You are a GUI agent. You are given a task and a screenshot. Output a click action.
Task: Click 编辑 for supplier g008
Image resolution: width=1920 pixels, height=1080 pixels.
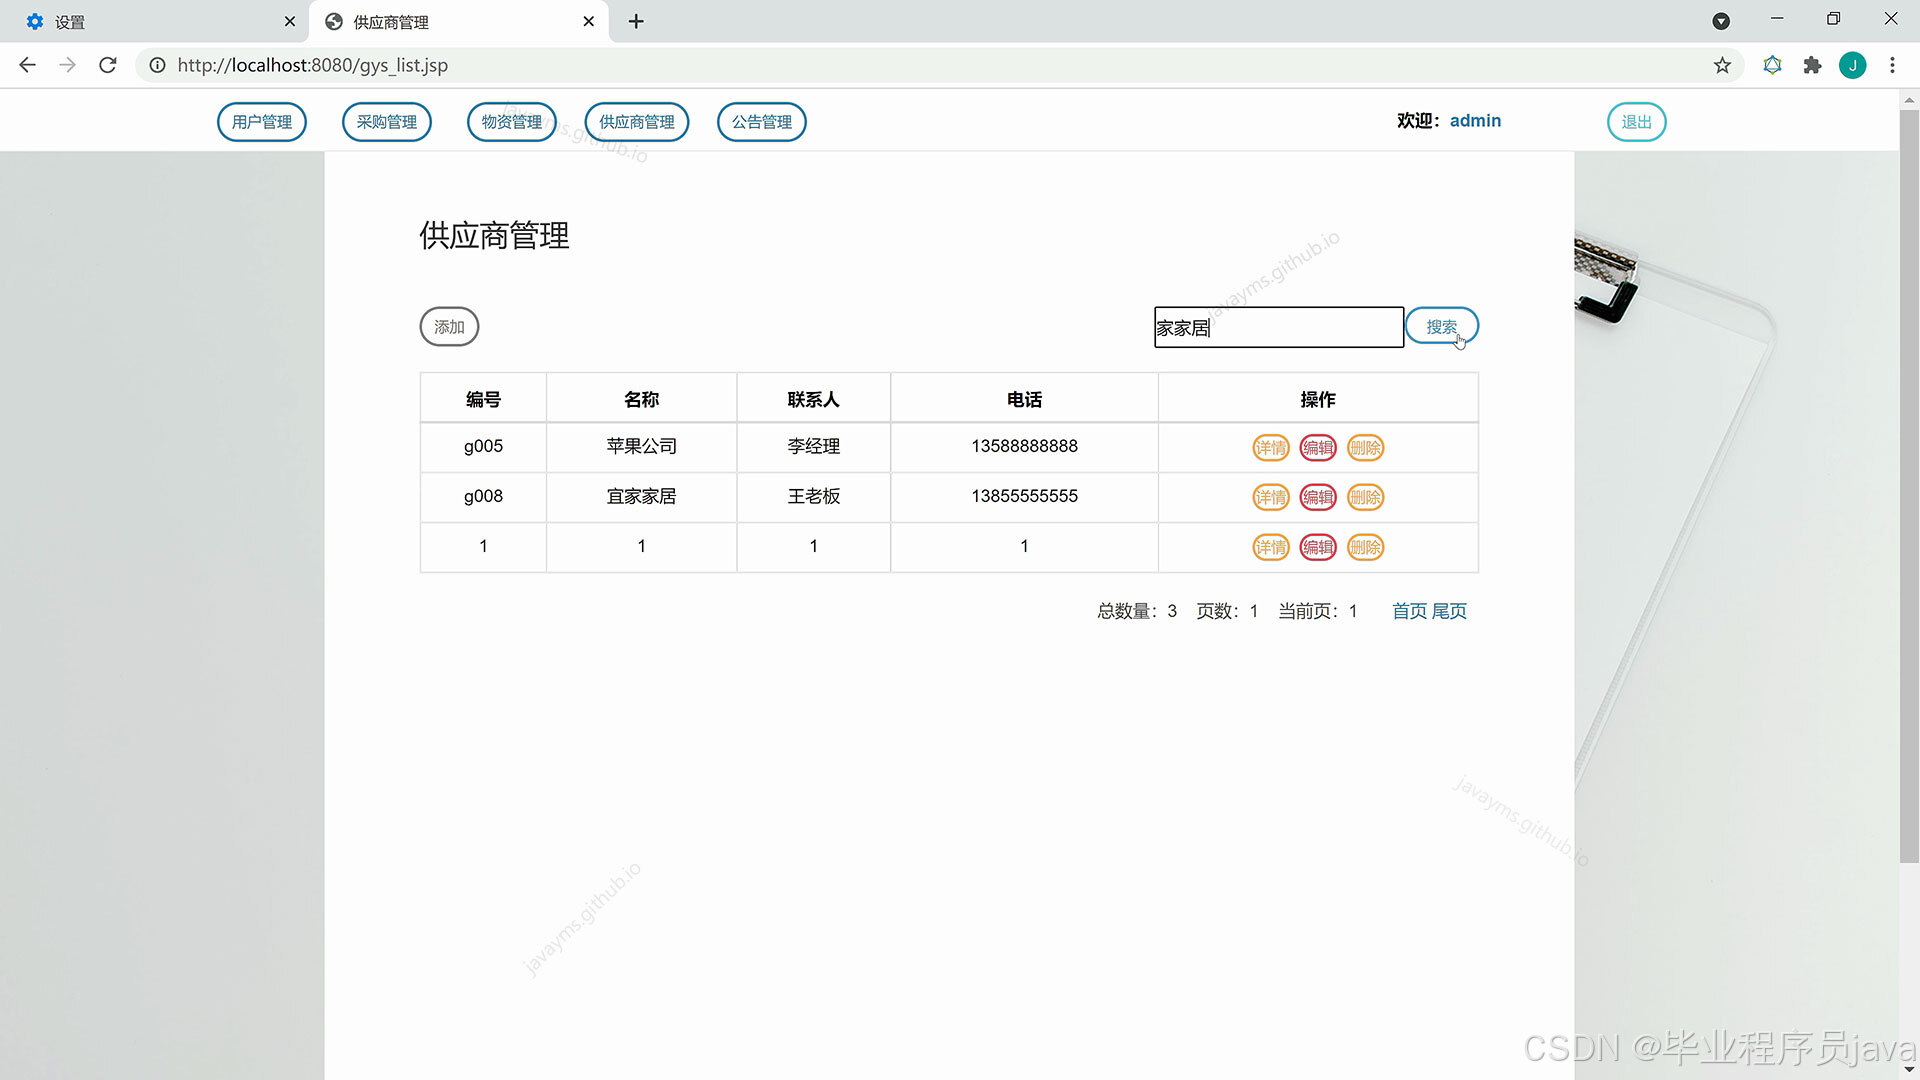coord(1318,497)
